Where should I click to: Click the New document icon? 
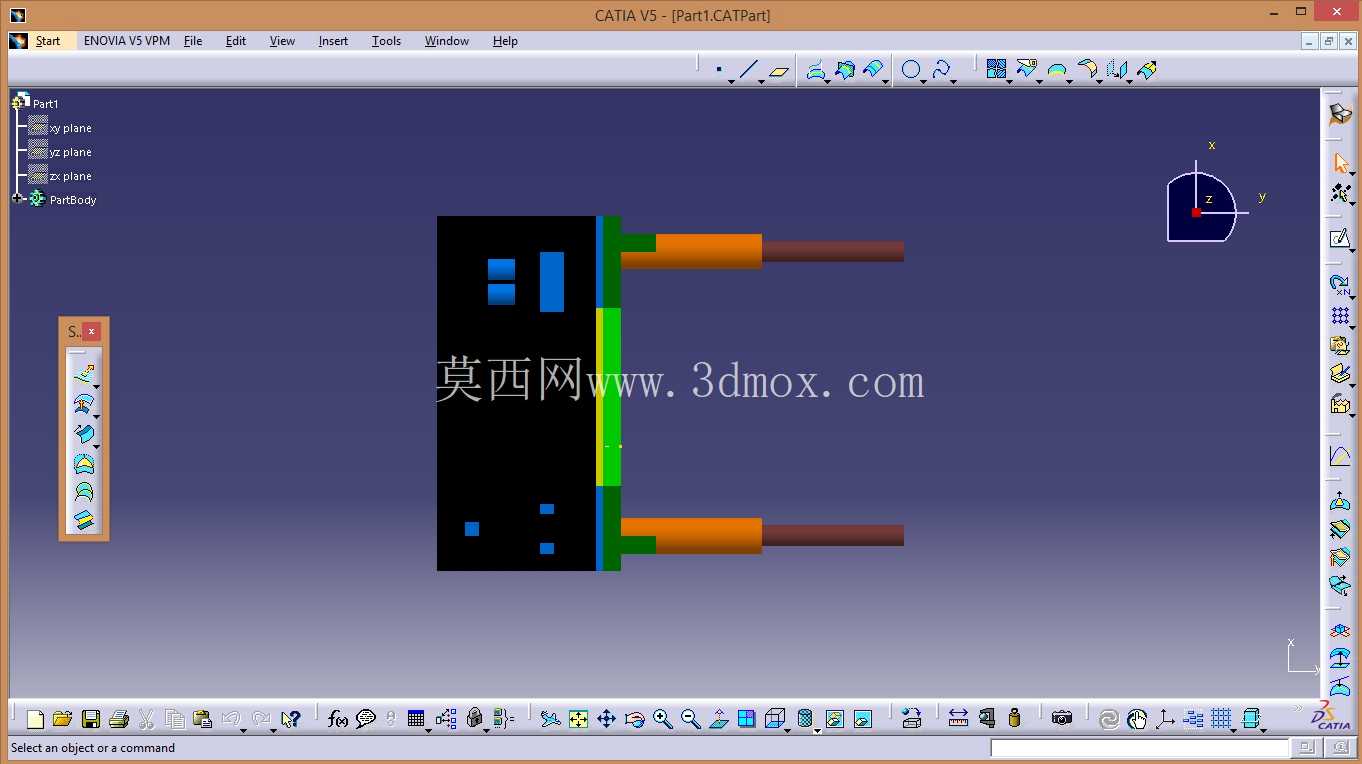coord(35,718)
